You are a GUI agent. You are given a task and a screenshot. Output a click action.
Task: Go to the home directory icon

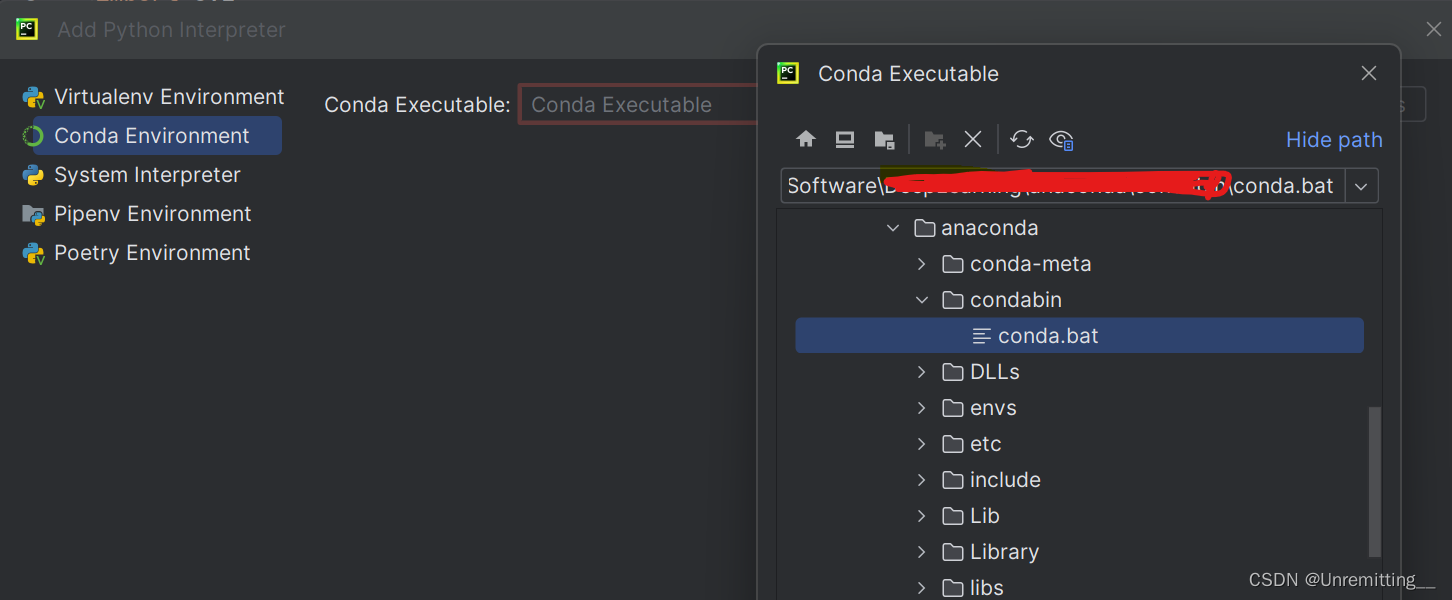click(806, 140)
